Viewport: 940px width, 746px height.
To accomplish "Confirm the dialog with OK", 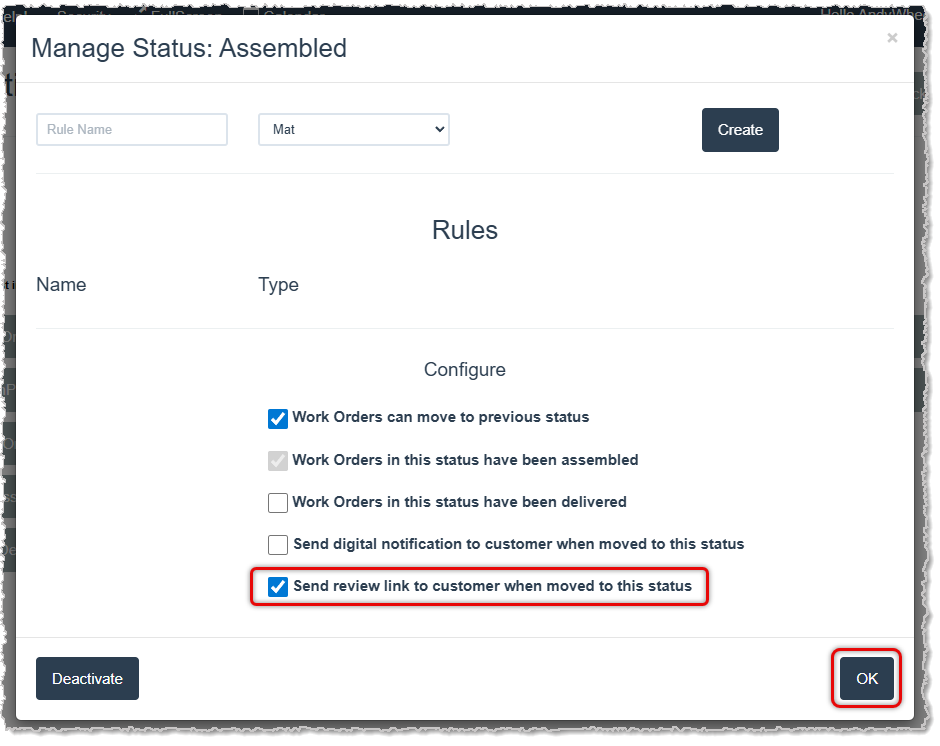I will pos(866,679).
